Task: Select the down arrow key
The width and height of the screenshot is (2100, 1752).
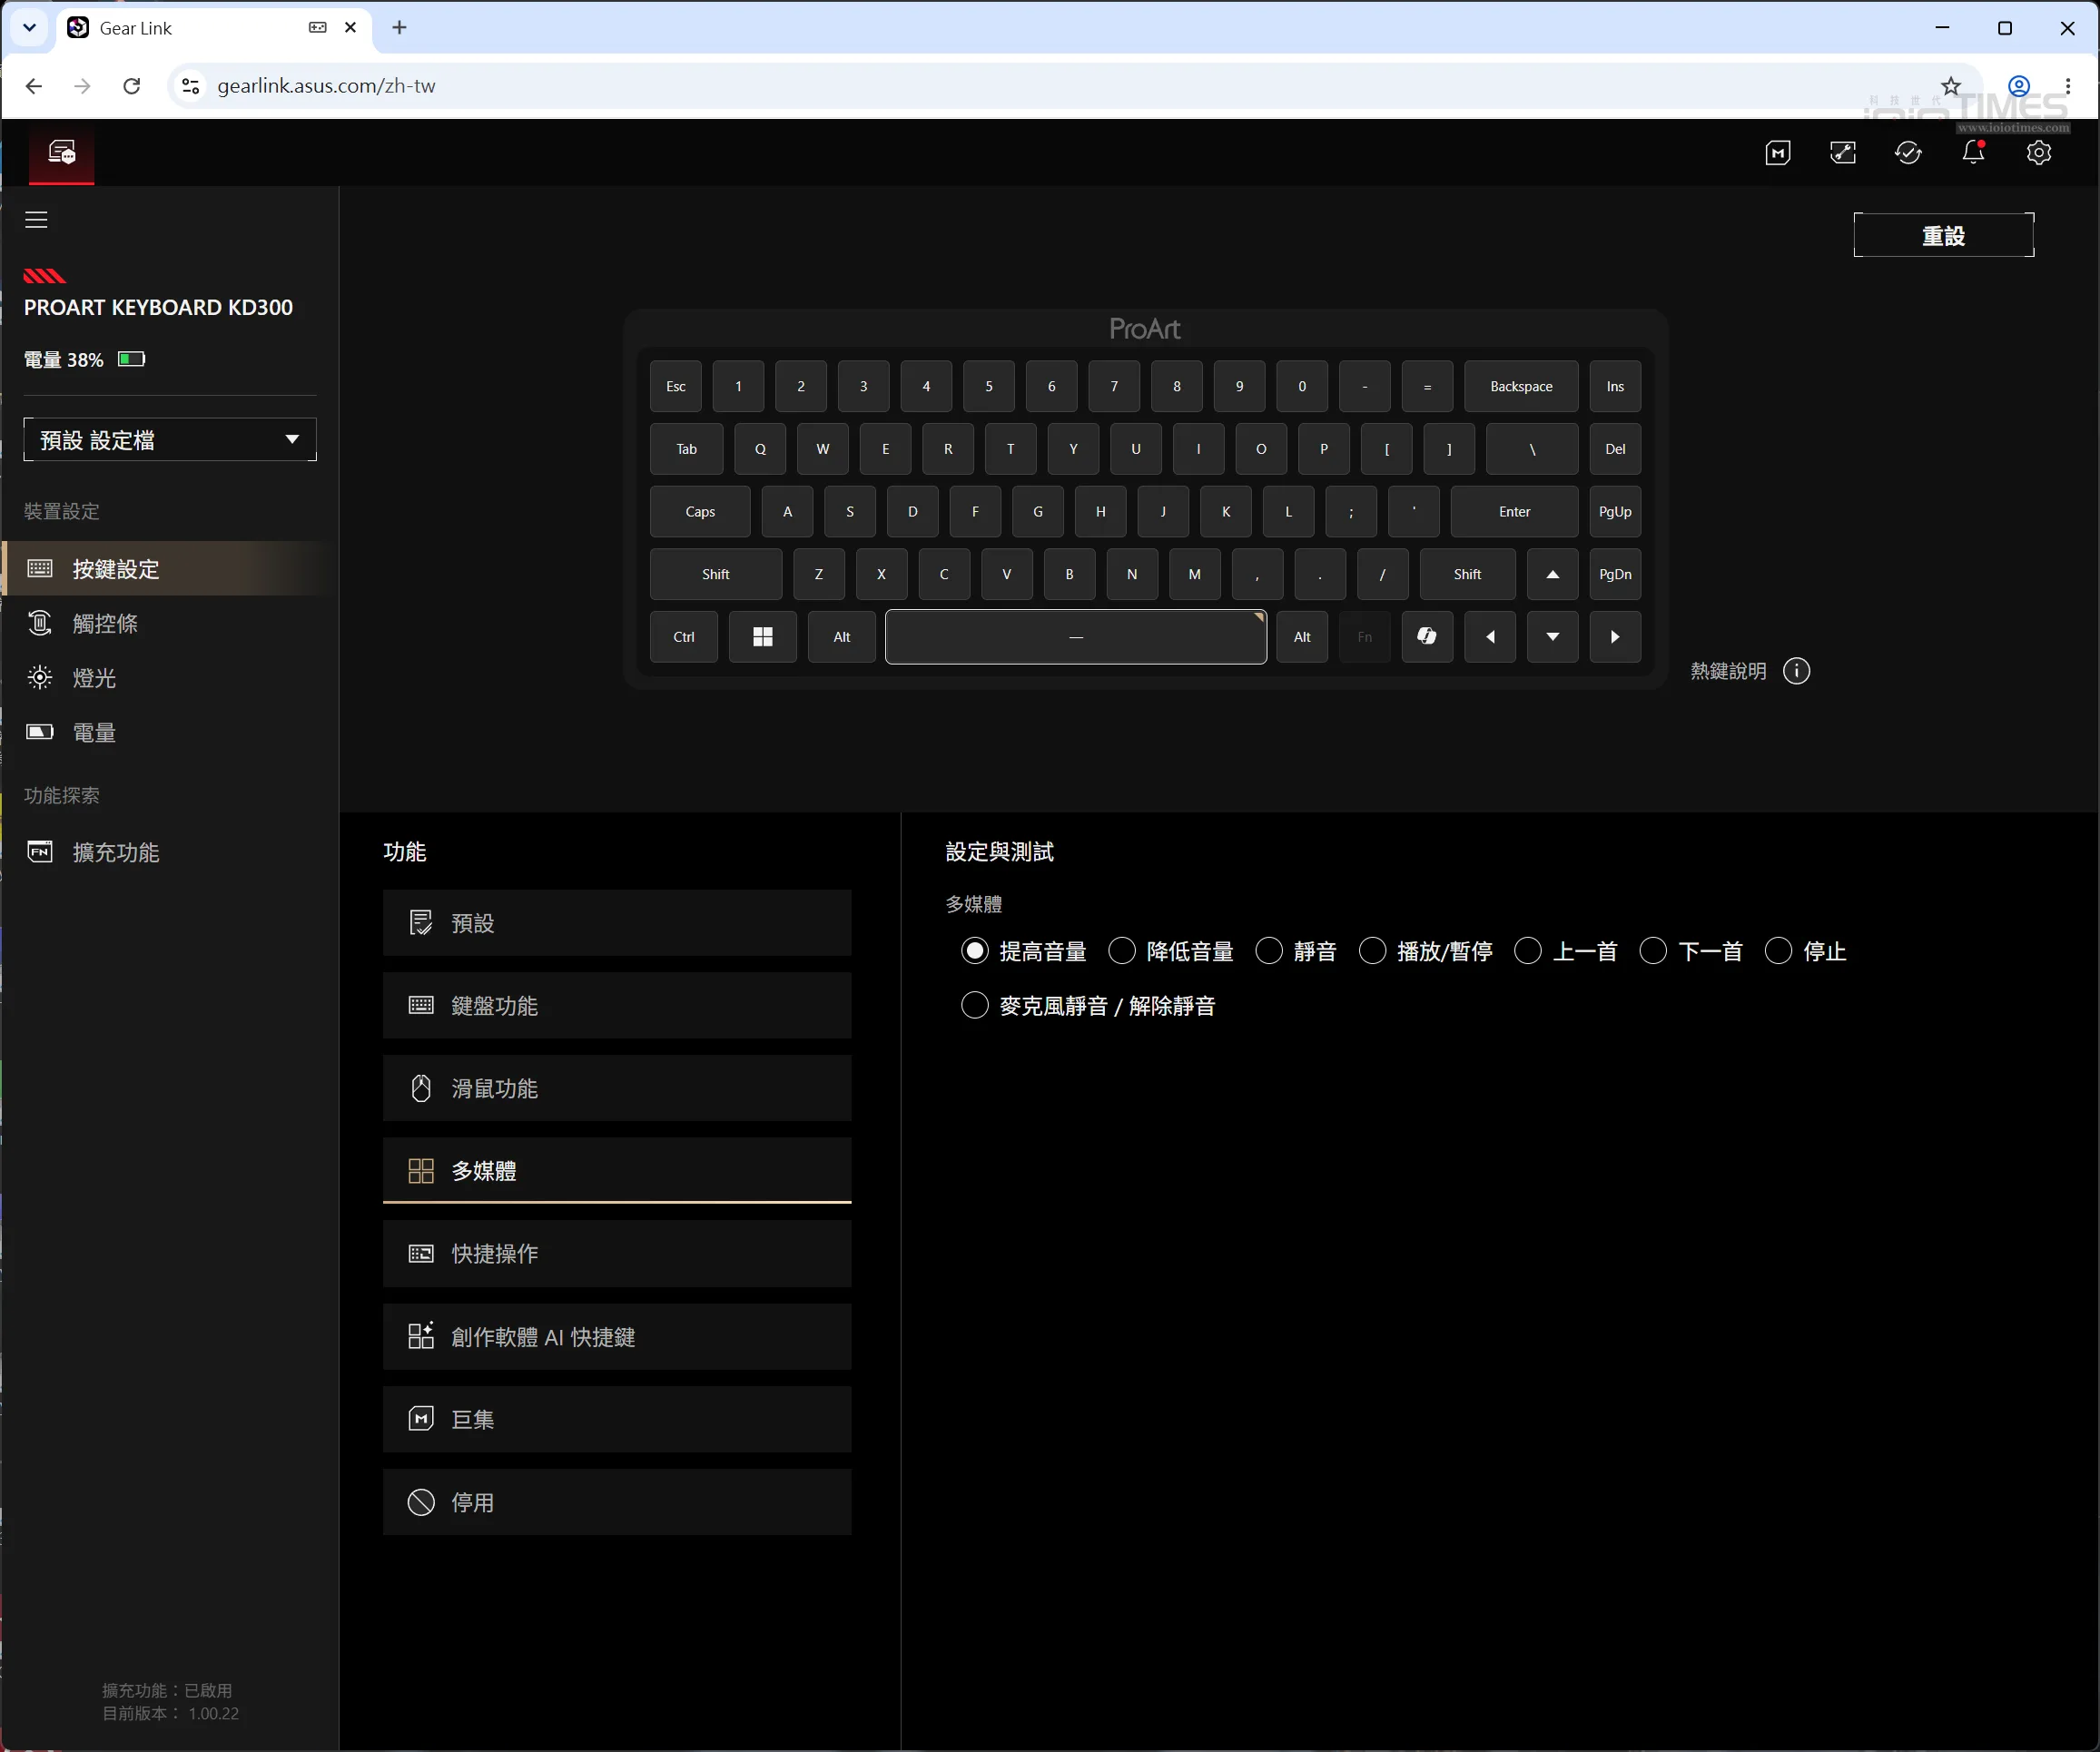Action: pyautogui.click(x=1552, y=637)
